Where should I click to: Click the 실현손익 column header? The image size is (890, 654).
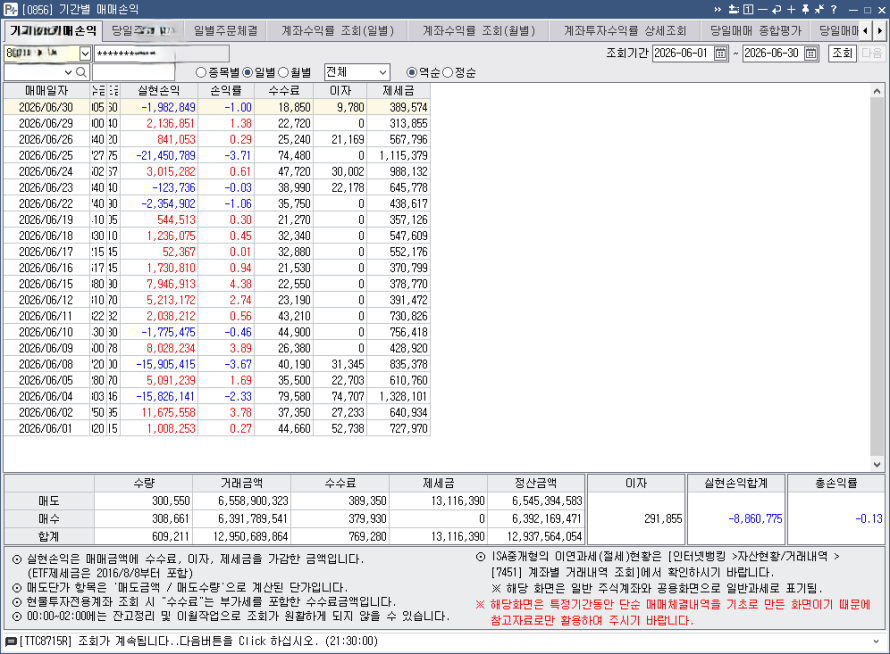tap(159, 91)
